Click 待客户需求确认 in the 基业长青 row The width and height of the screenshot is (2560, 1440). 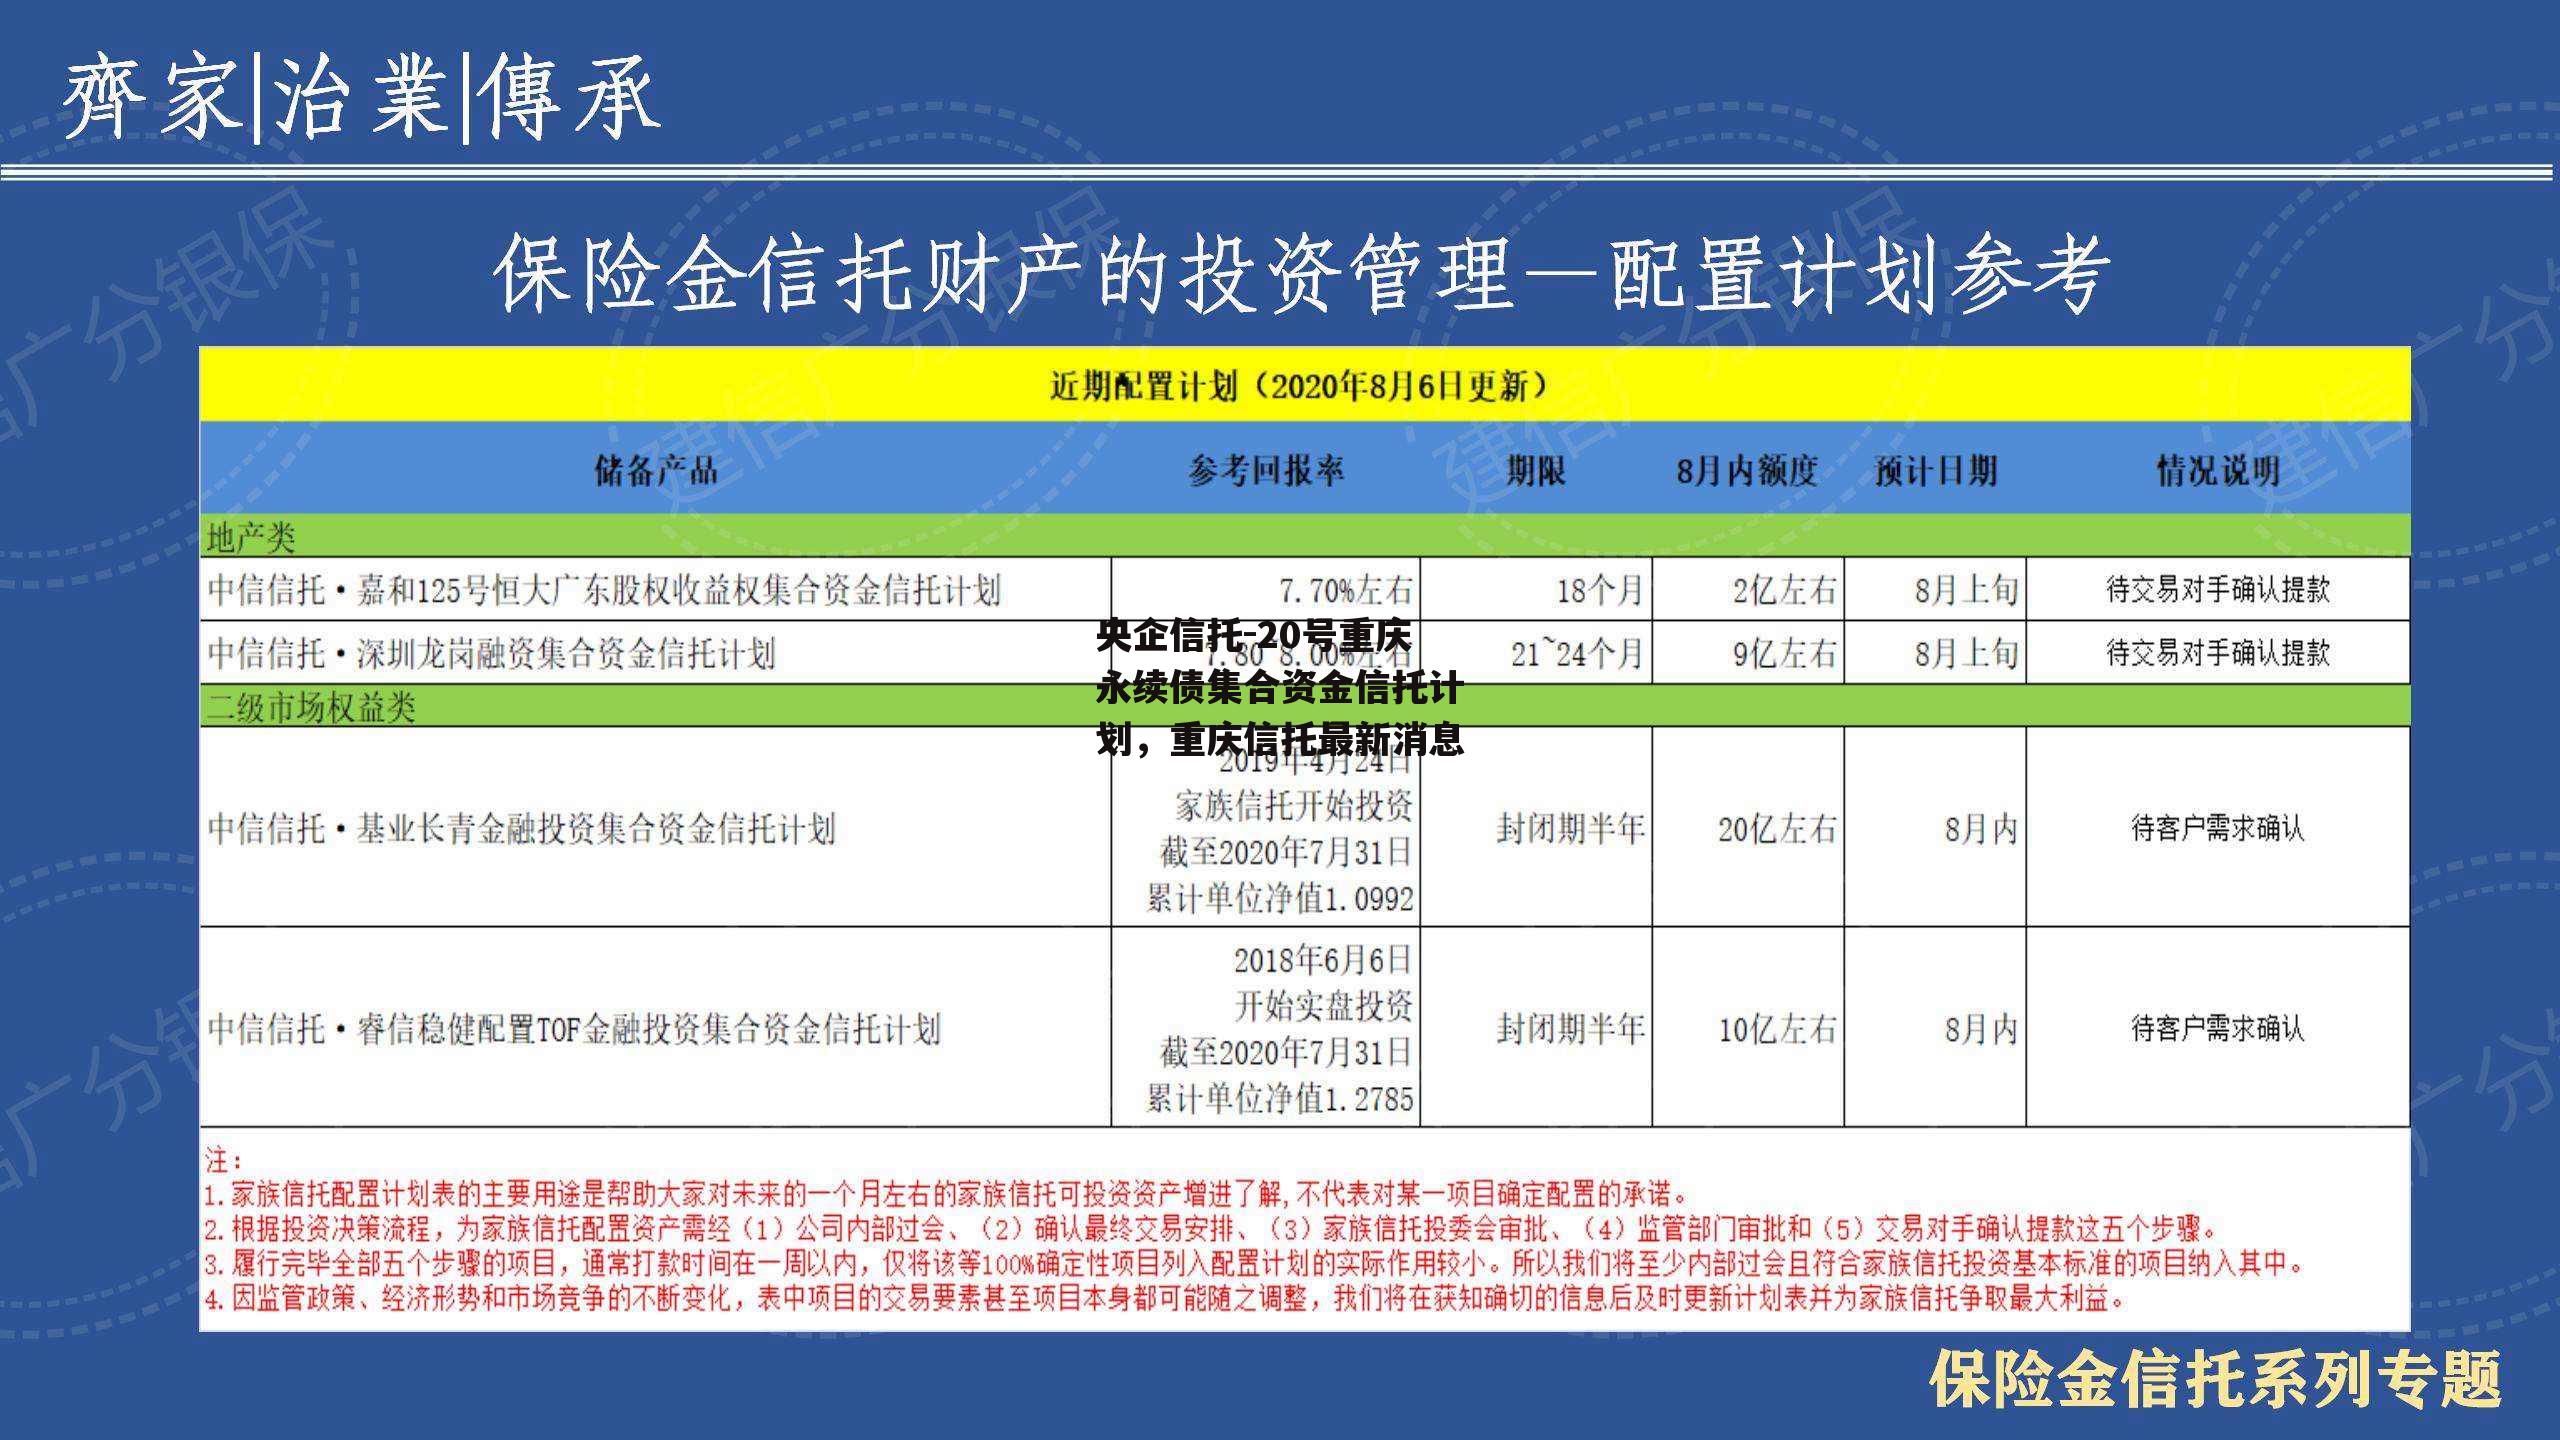pyautogui.click(x=2218, y=827)
